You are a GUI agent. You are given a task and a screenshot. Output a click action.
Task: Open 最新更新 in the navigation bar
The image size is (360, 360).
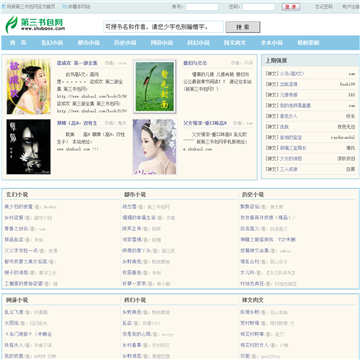click(x=308, y=43)
